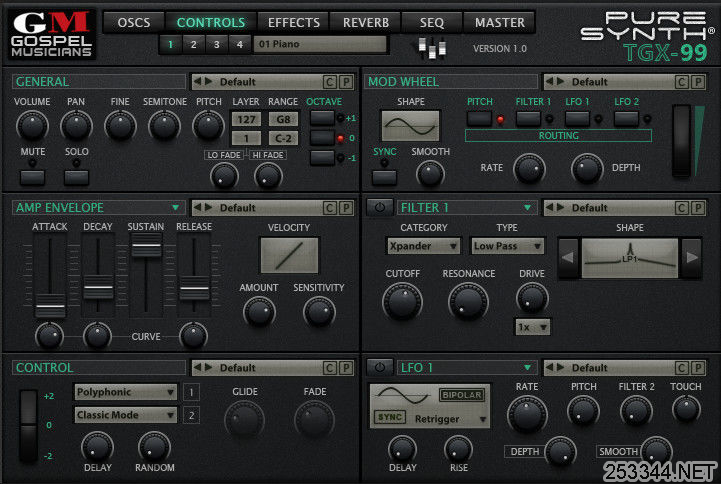Paste the LFO 1 preset with P

[698, 368]
